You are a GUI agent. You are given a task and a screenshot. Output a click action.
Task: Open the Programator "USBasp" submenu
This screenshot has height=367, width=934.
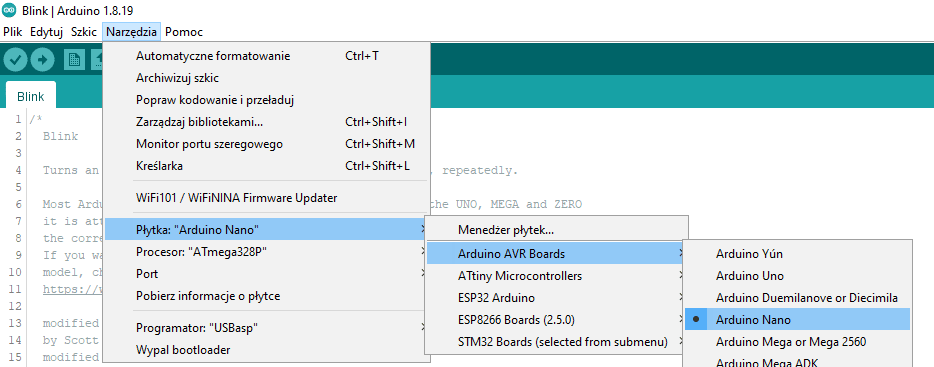pos(266,328)
